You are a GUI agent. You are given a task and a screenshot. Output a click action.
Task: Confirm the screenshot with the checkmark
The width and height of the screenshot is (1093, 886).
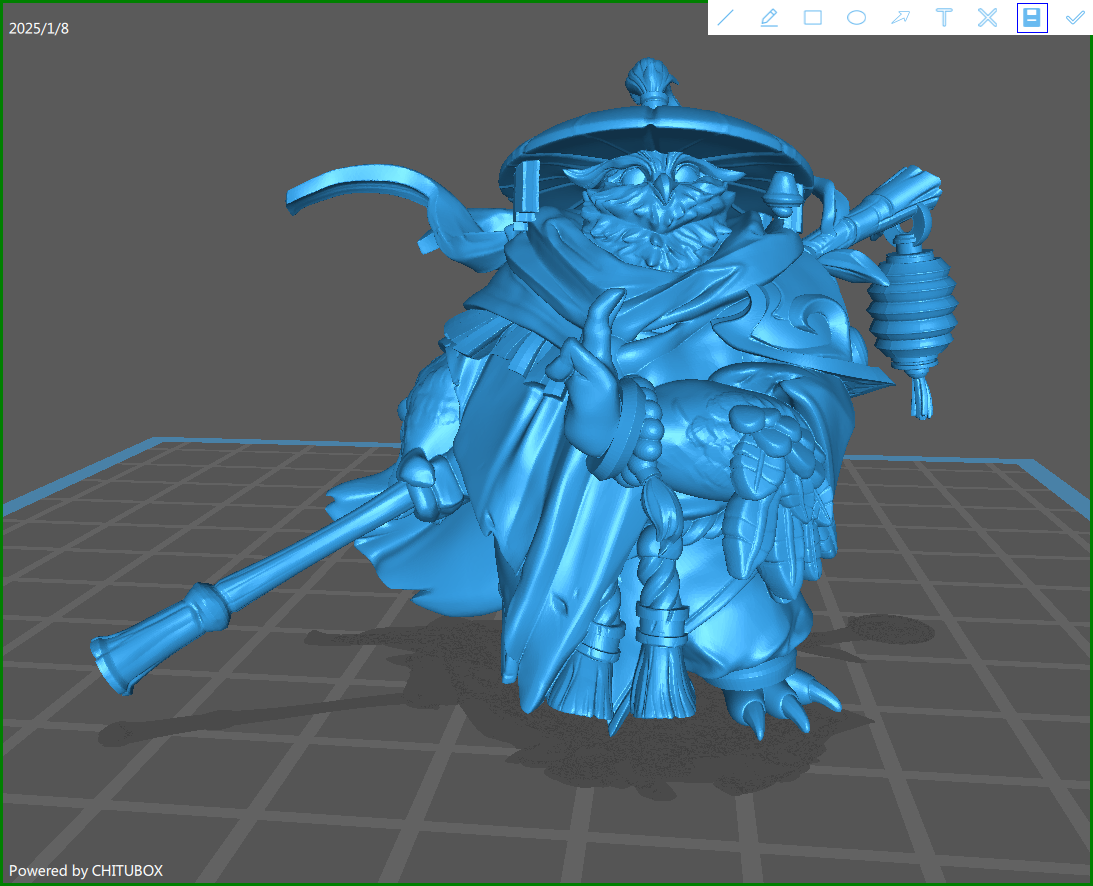(1075, 18)
